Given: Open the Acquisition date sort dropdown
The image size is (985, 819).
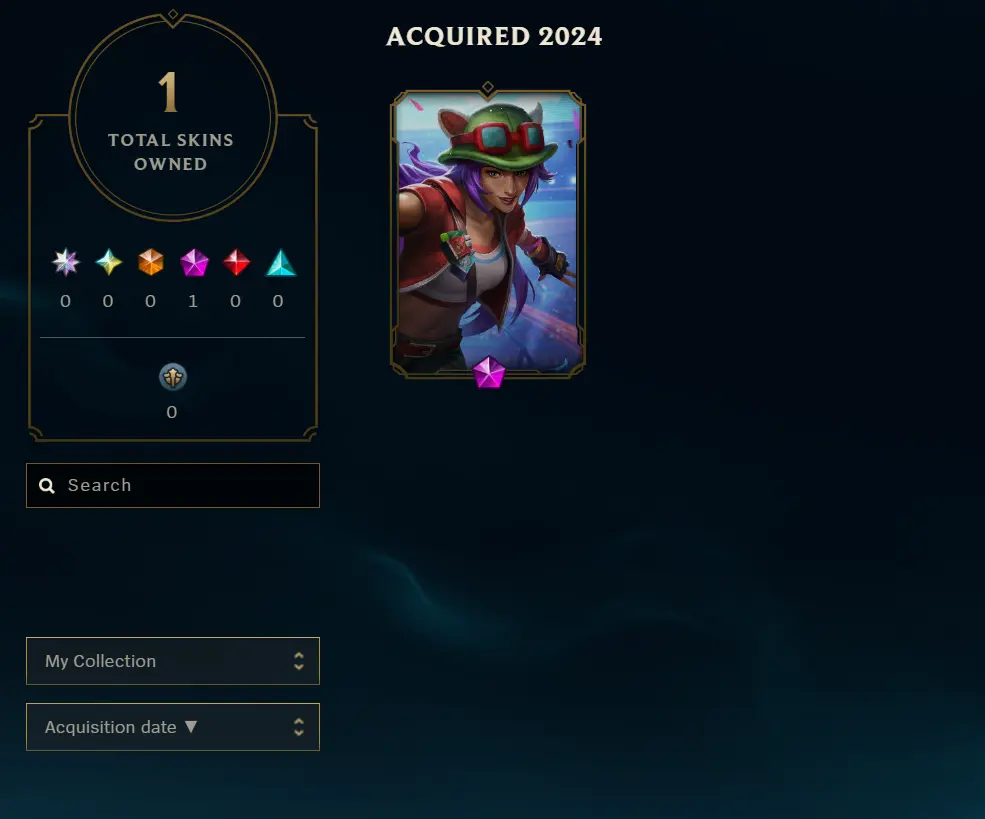Looking at the screenshot, I should 173,727.
